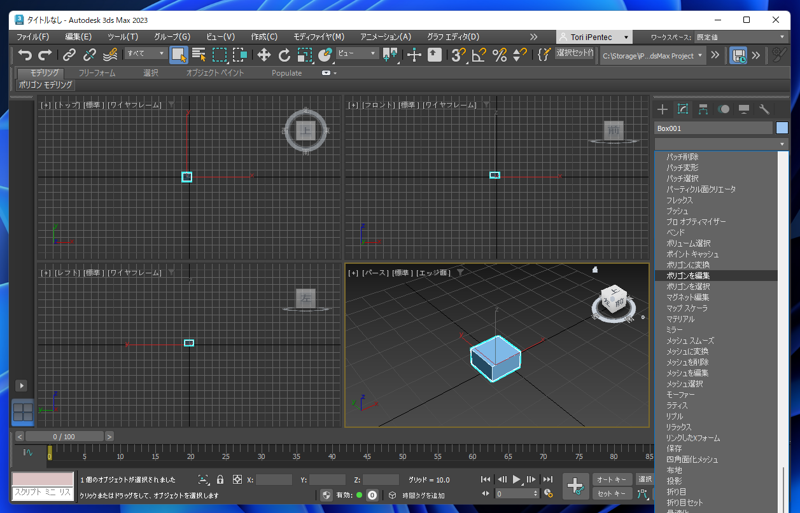Click Use Pivot Point Center icon
This screenshot has height=513, width=800.
(x=390, y=55)
